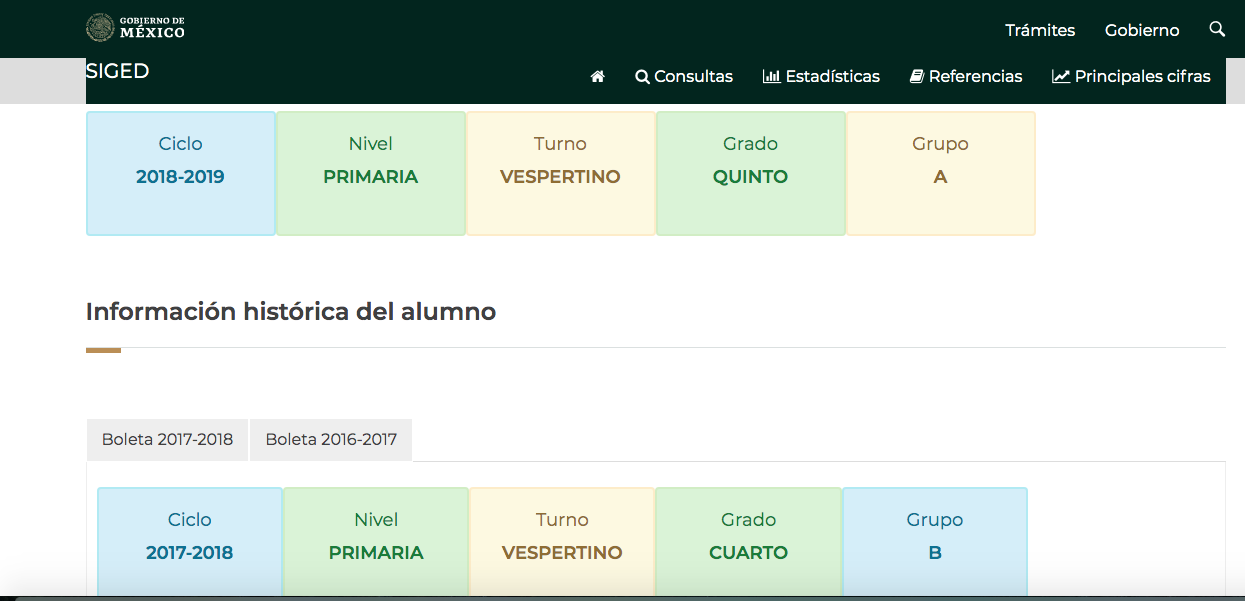The image size is (1245, 601).
Task: Open the Gobierno link
Action: [x=1142, y=30]
